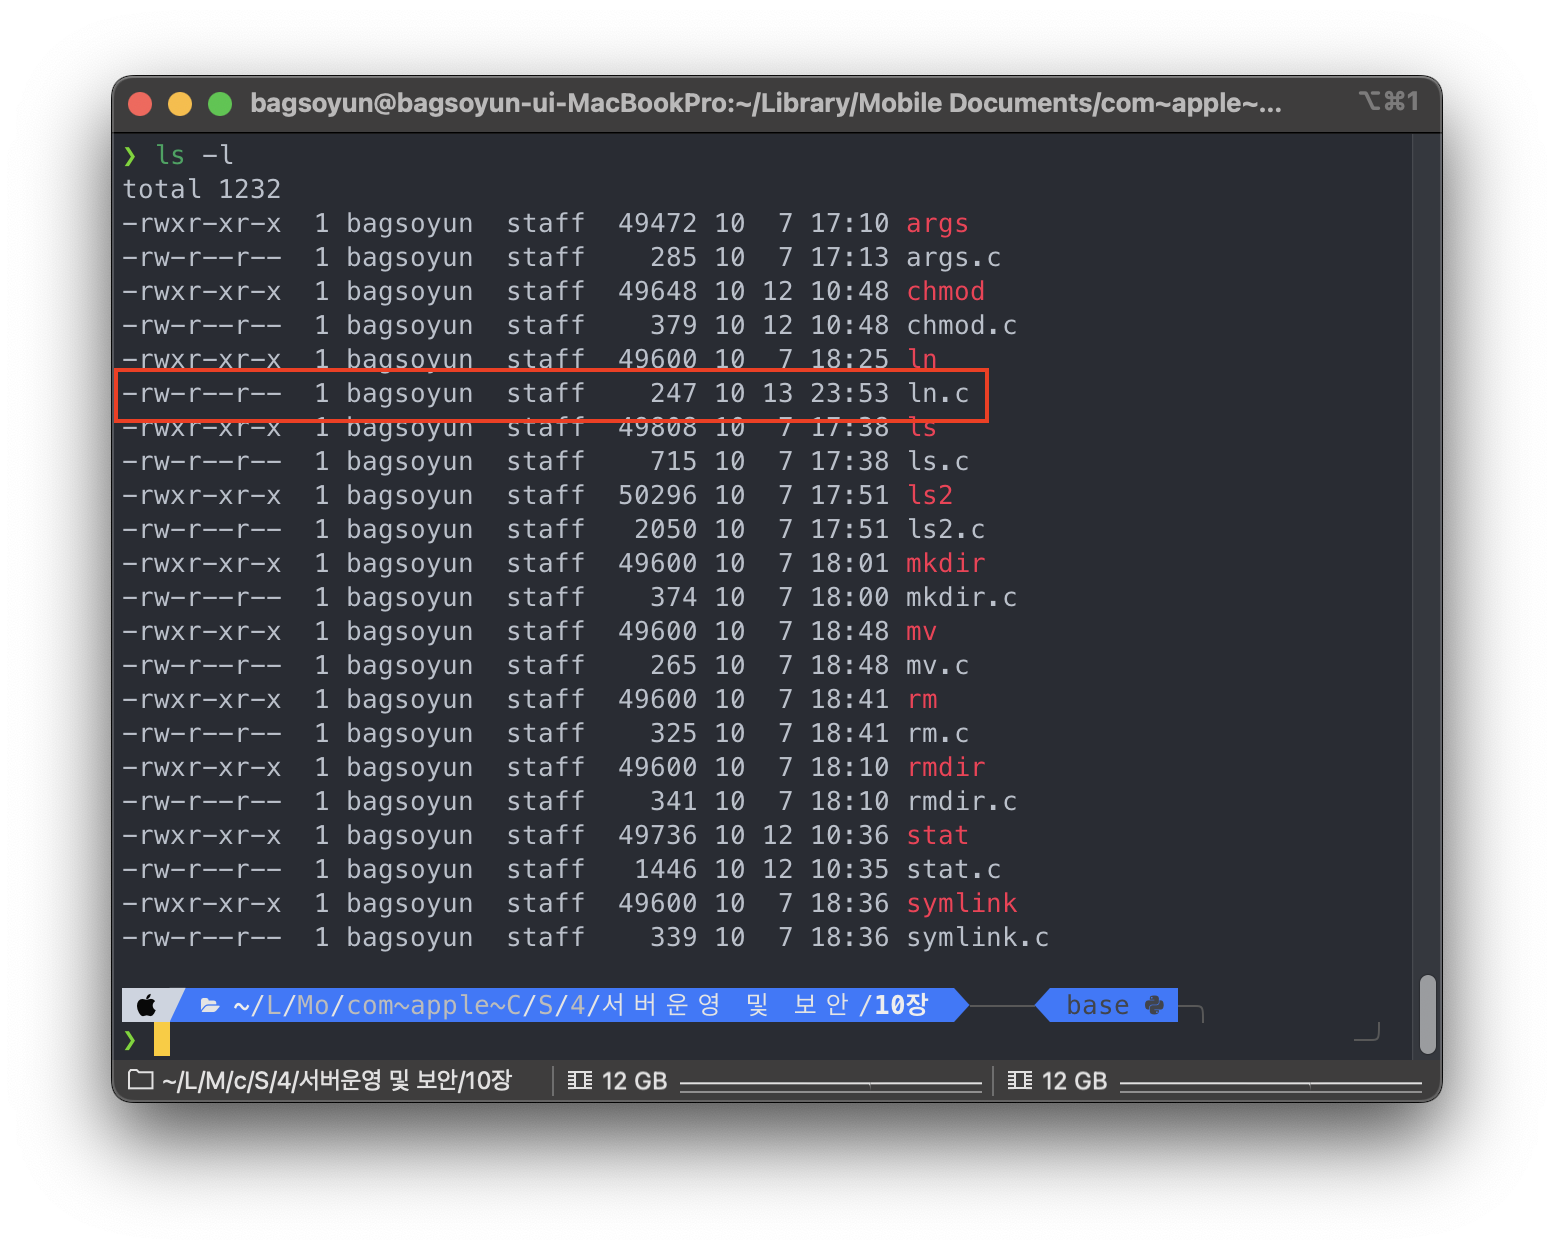Click the terminal vertical scrollbar thumb

click(x=1428, y=1014)
